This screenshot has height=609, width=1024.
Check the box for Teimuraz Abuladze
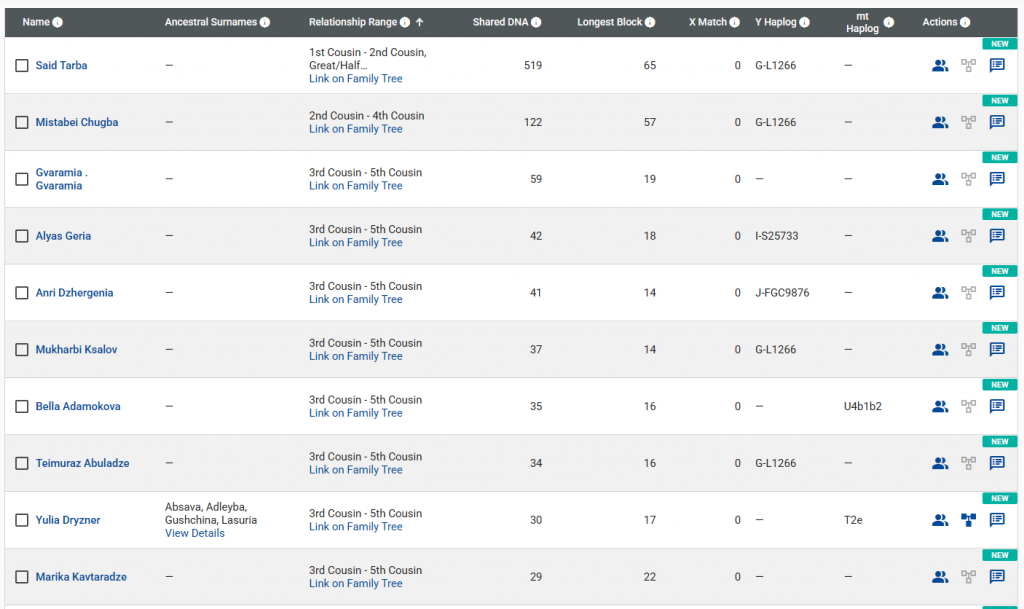coord(22,464)
